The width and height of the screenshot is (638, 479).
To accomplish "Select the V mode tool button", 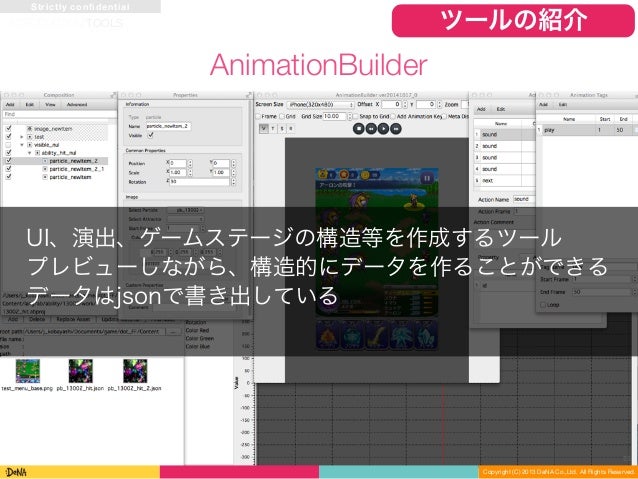I will coord(264,129).
